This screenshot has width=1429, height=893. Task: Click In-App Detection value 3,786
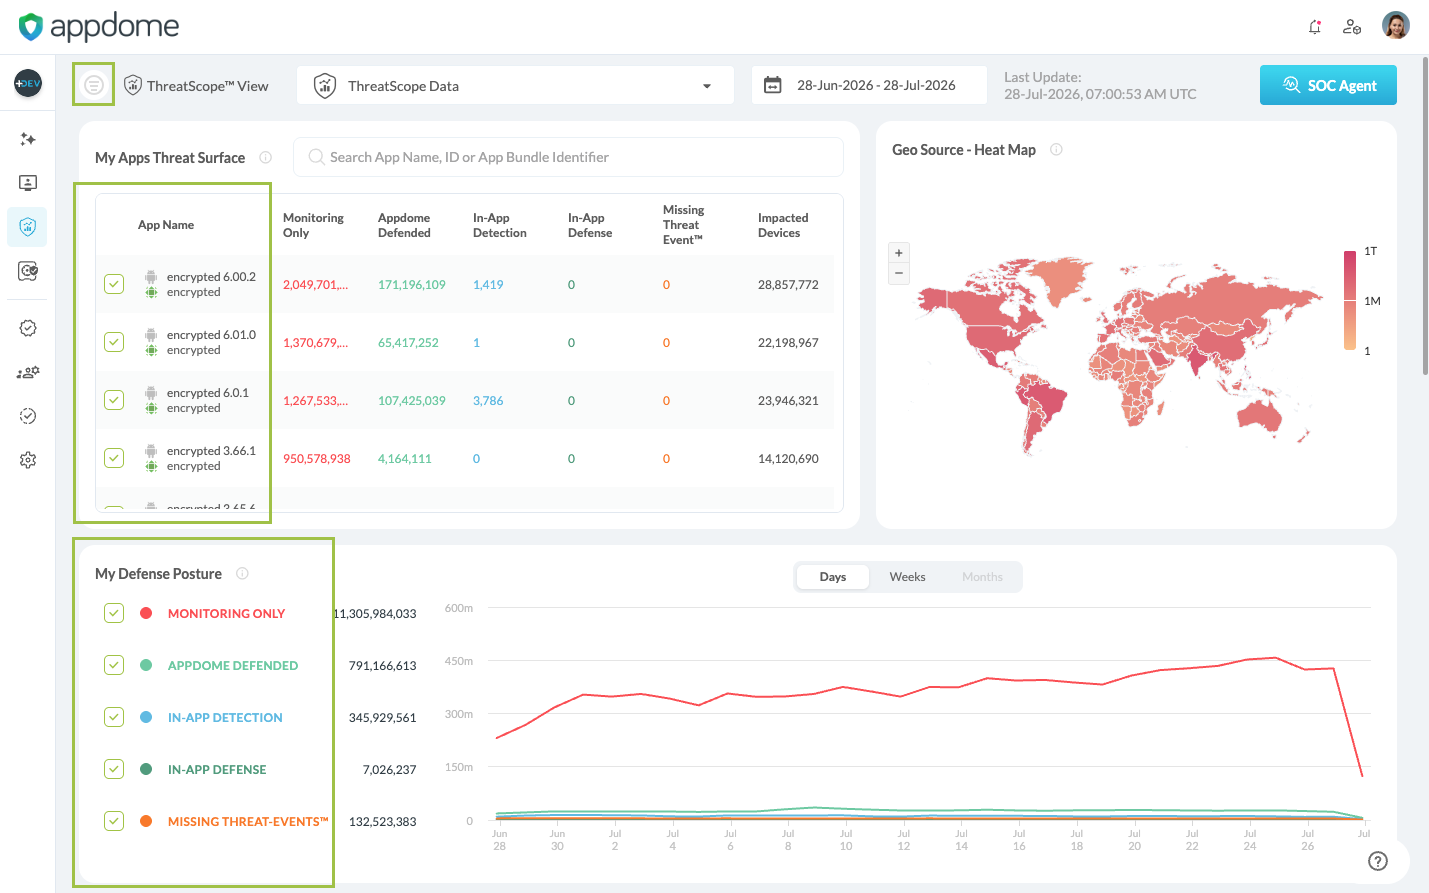[x=488, y=401]
